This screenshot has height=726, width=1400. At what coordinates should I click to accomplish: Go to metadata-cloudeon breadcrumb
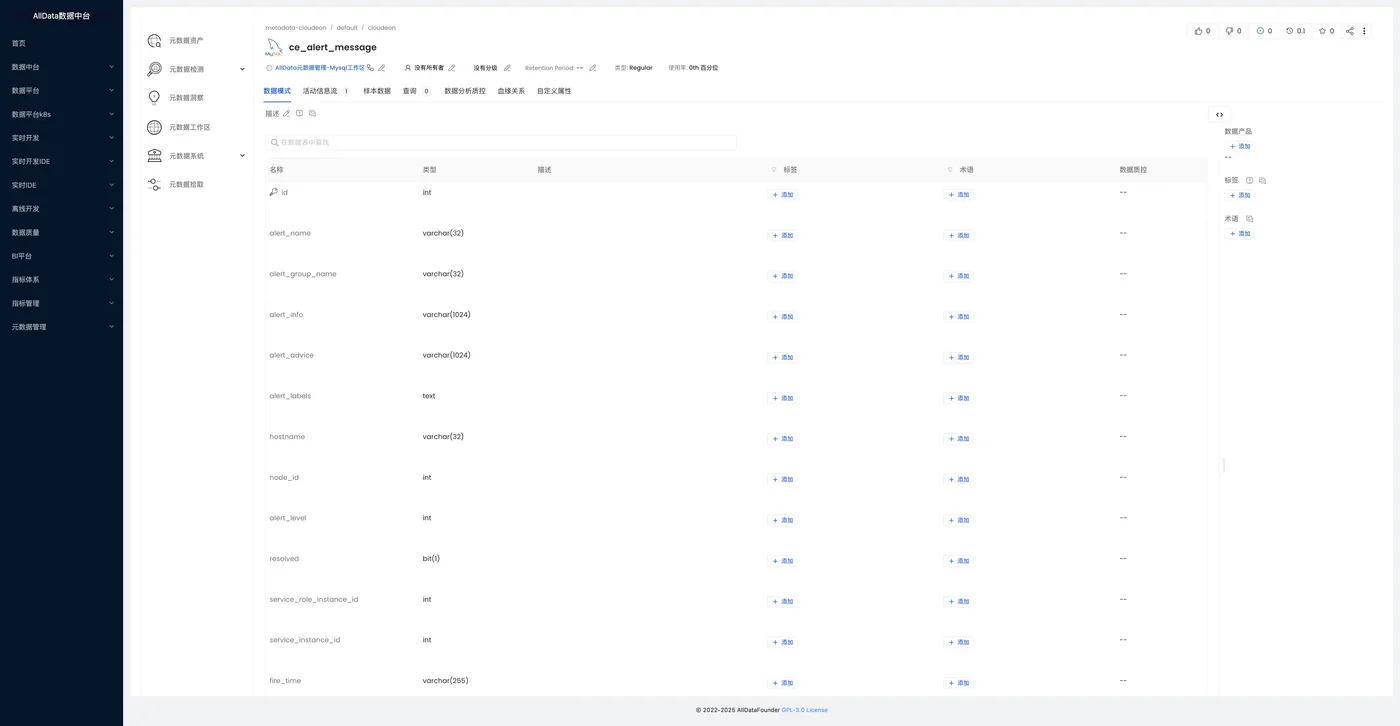click(x=296, y=28)
